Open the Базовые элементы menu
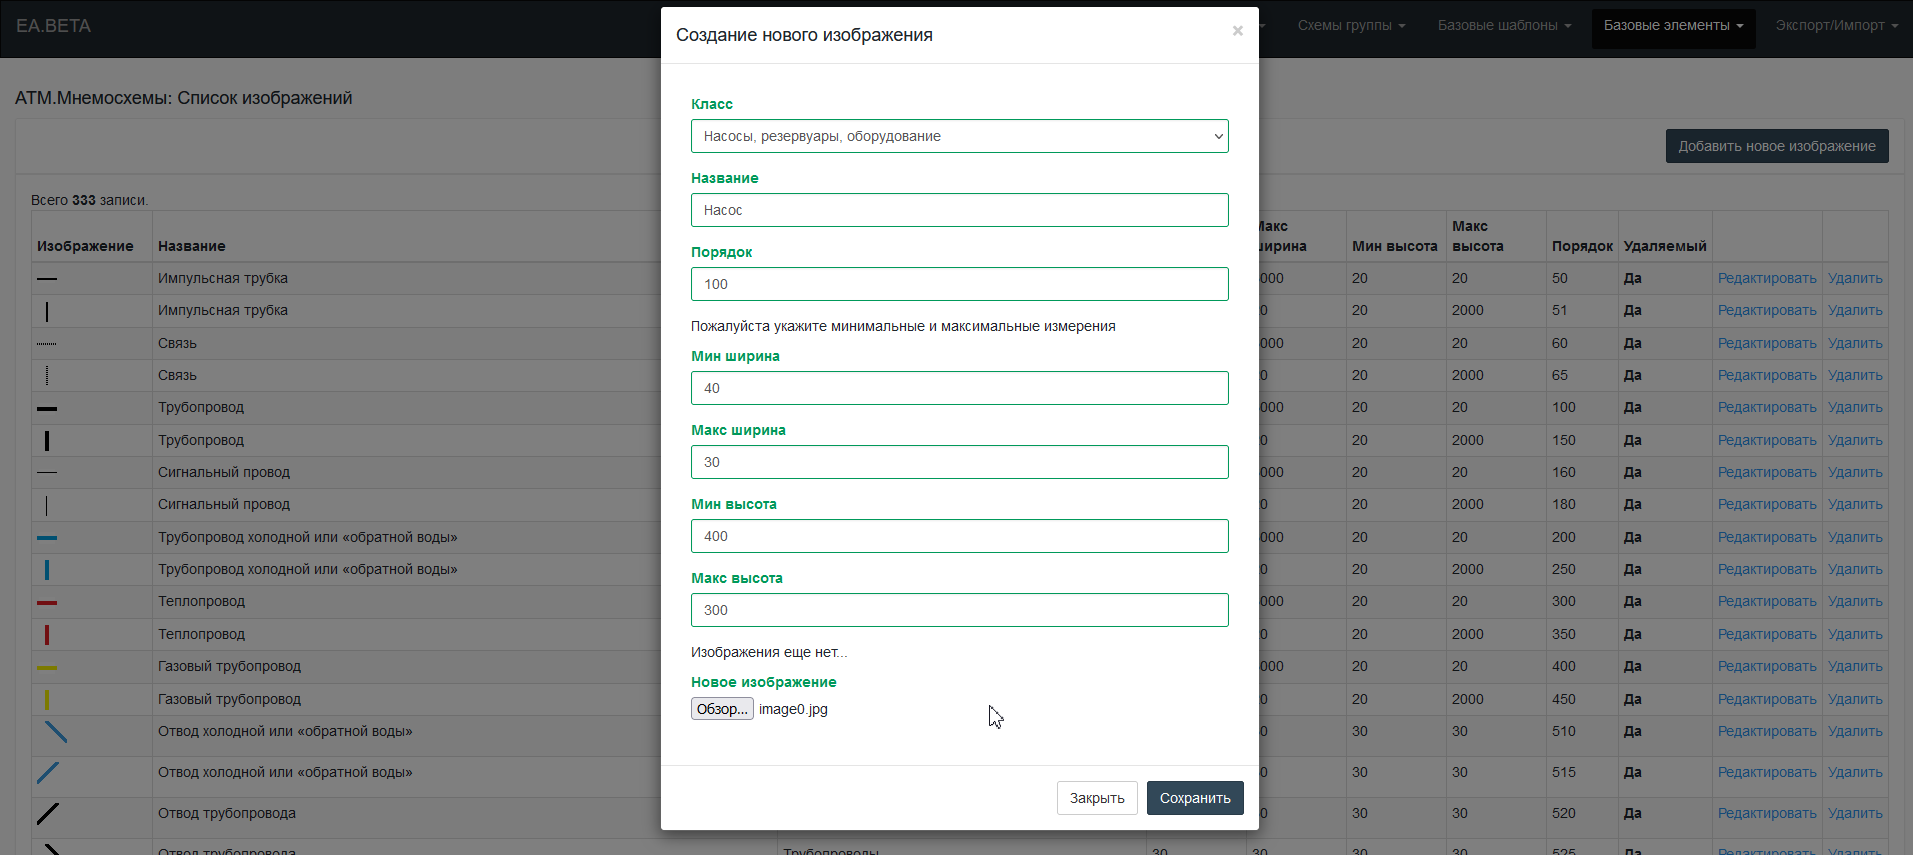 (x=1672, y=25)
